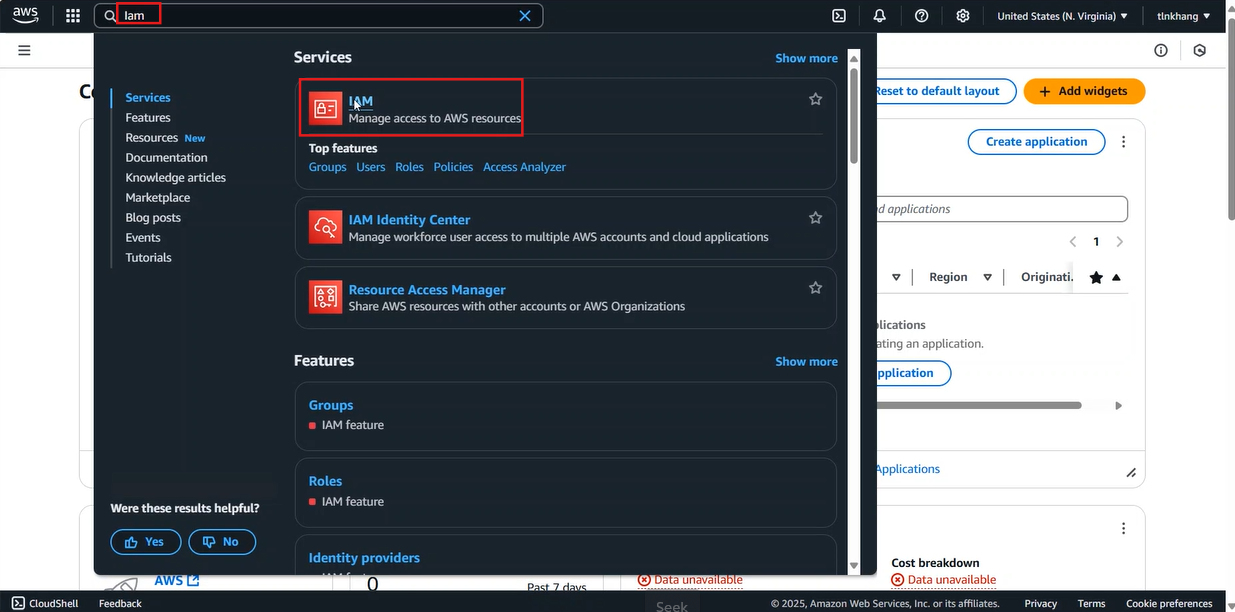Open the info panel icon
Viewport: 1235px width, 612px height.
point(1161,50)
